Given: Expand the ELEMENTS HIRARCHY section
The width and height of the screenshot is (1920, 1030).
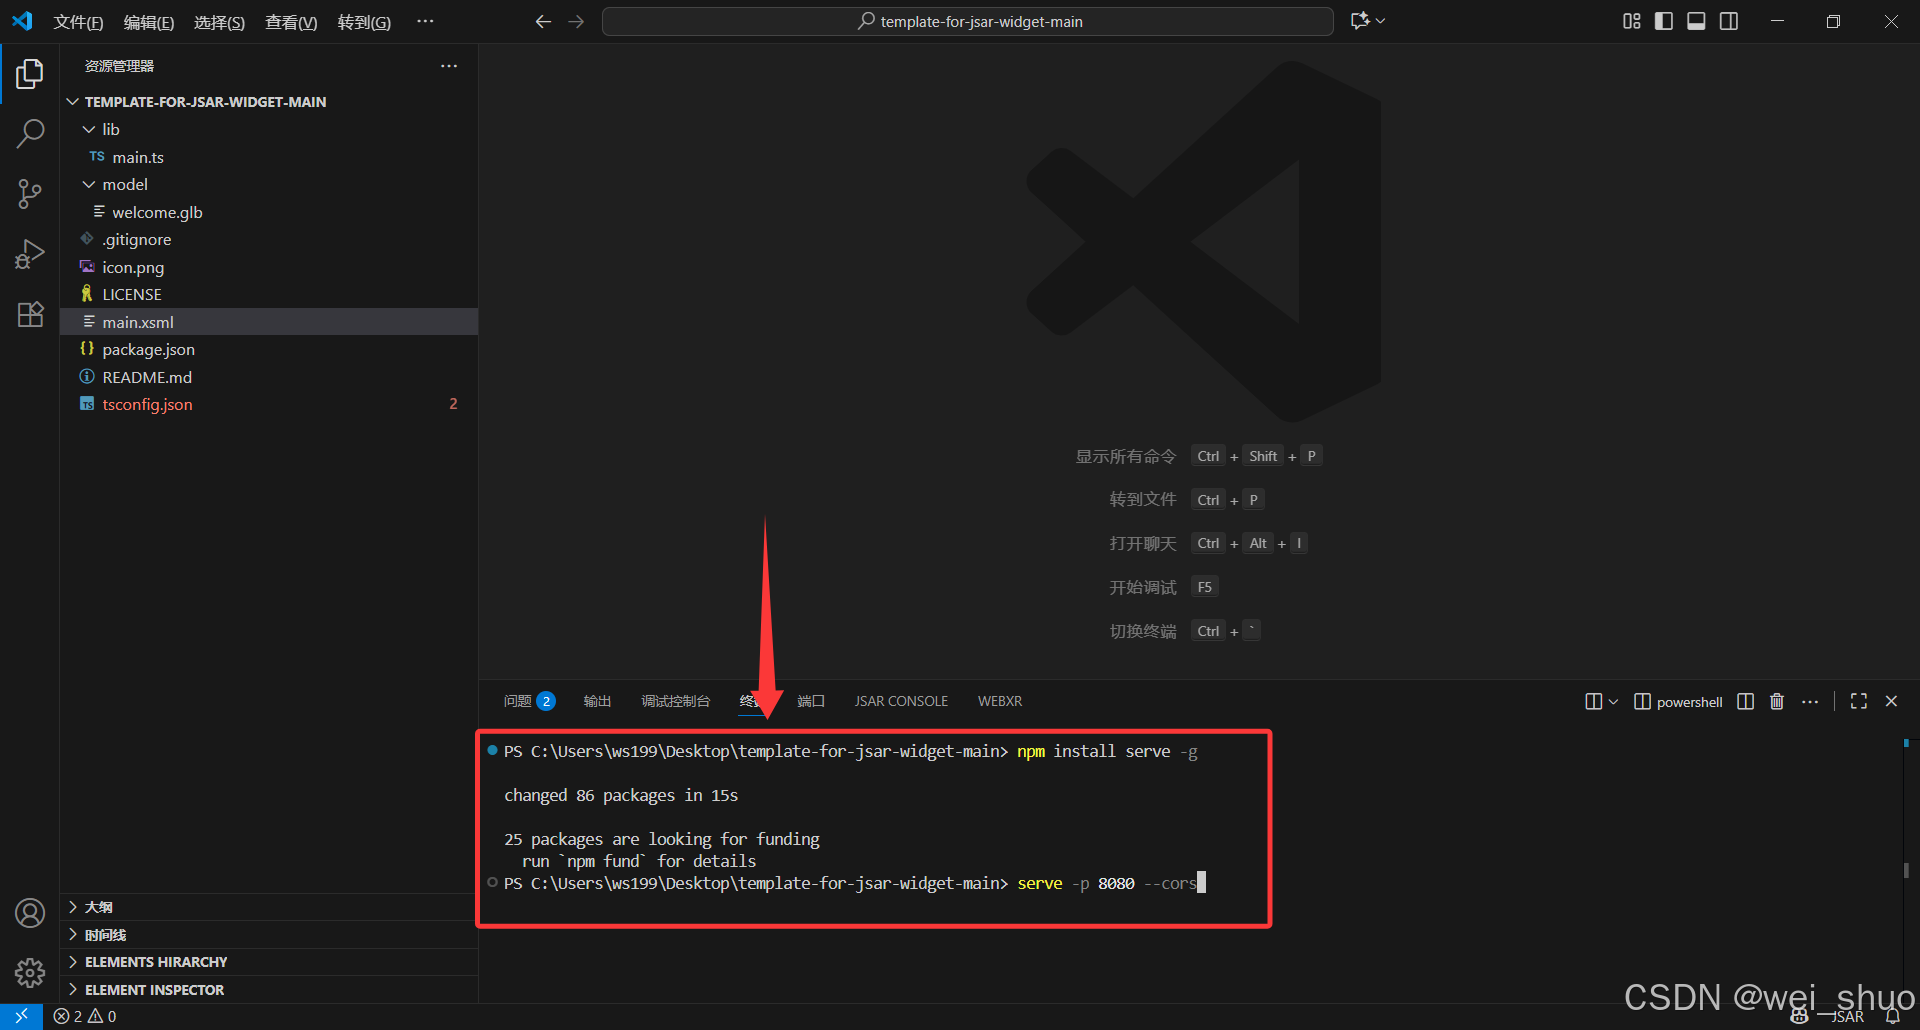Looking at the screenshot, I should 269,962.
